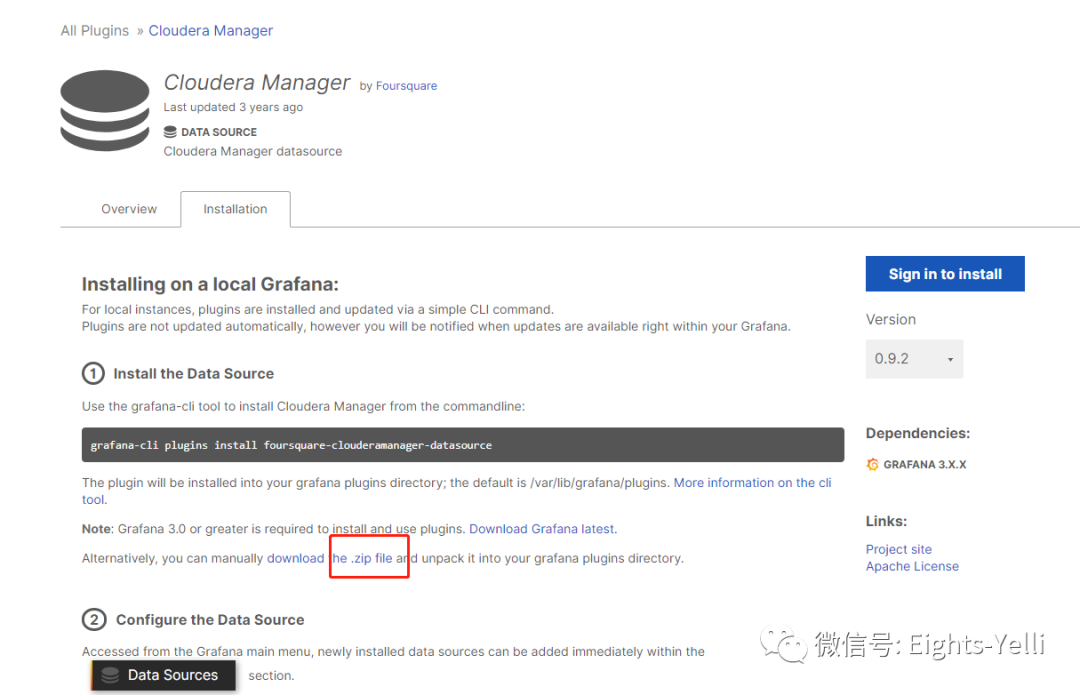1080x695 pixels.
Task: Click the Sign in to install button
Action: pos(945,274)
